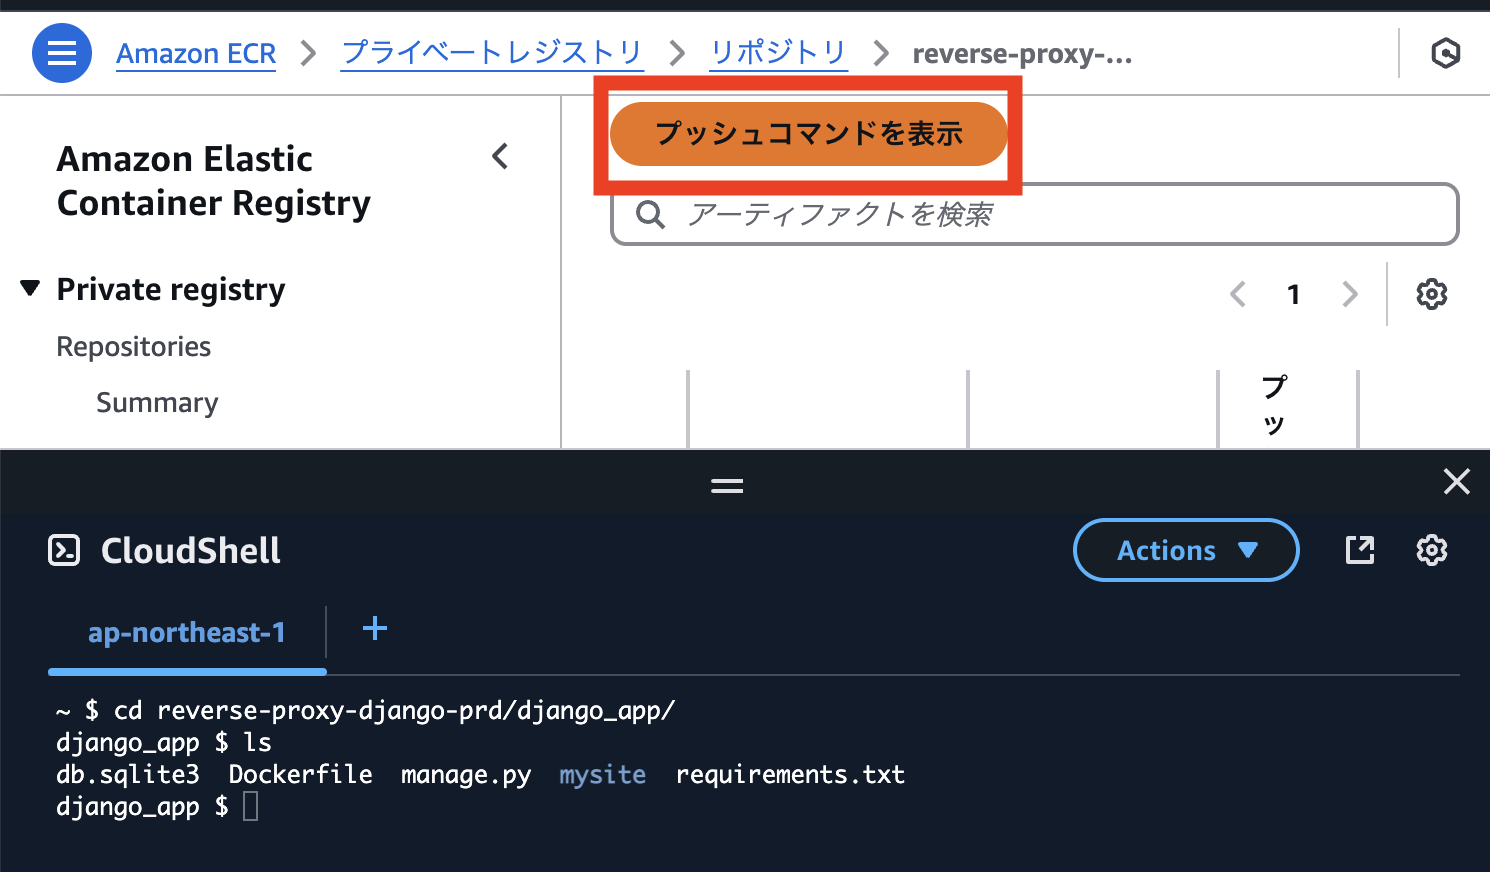Click the ECR service hexagon icon at top right

pyautogui.click(x=1445, y=53)
